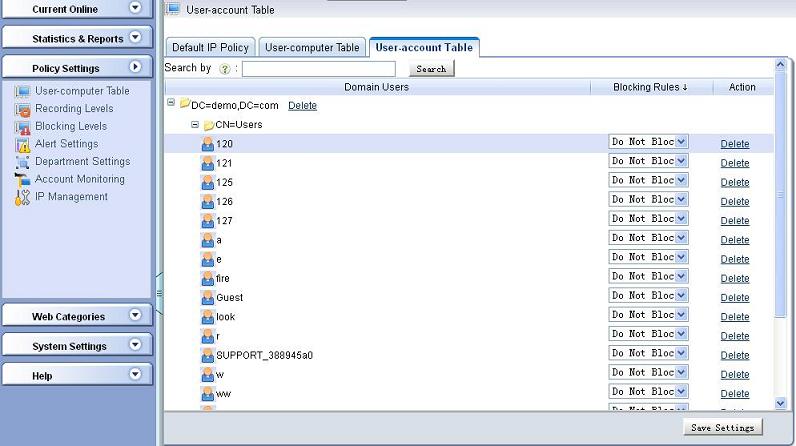796x446 pixels.
Task: Click the user icon for Guest
Action: (208, 298)
